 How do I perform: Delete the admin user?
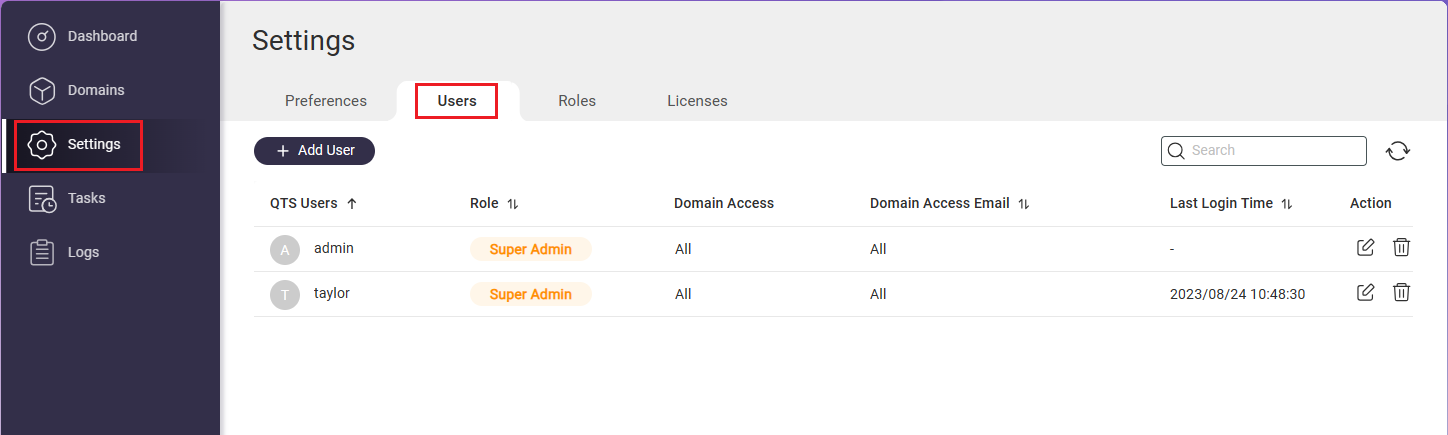coord(1401,248)
